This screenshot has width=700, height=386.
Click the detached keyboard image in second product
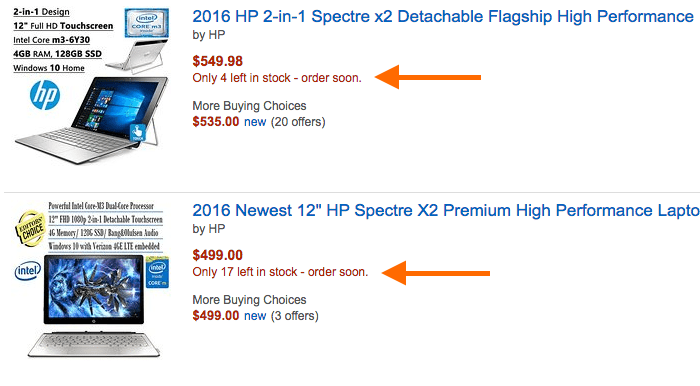[x=94, y=344]
